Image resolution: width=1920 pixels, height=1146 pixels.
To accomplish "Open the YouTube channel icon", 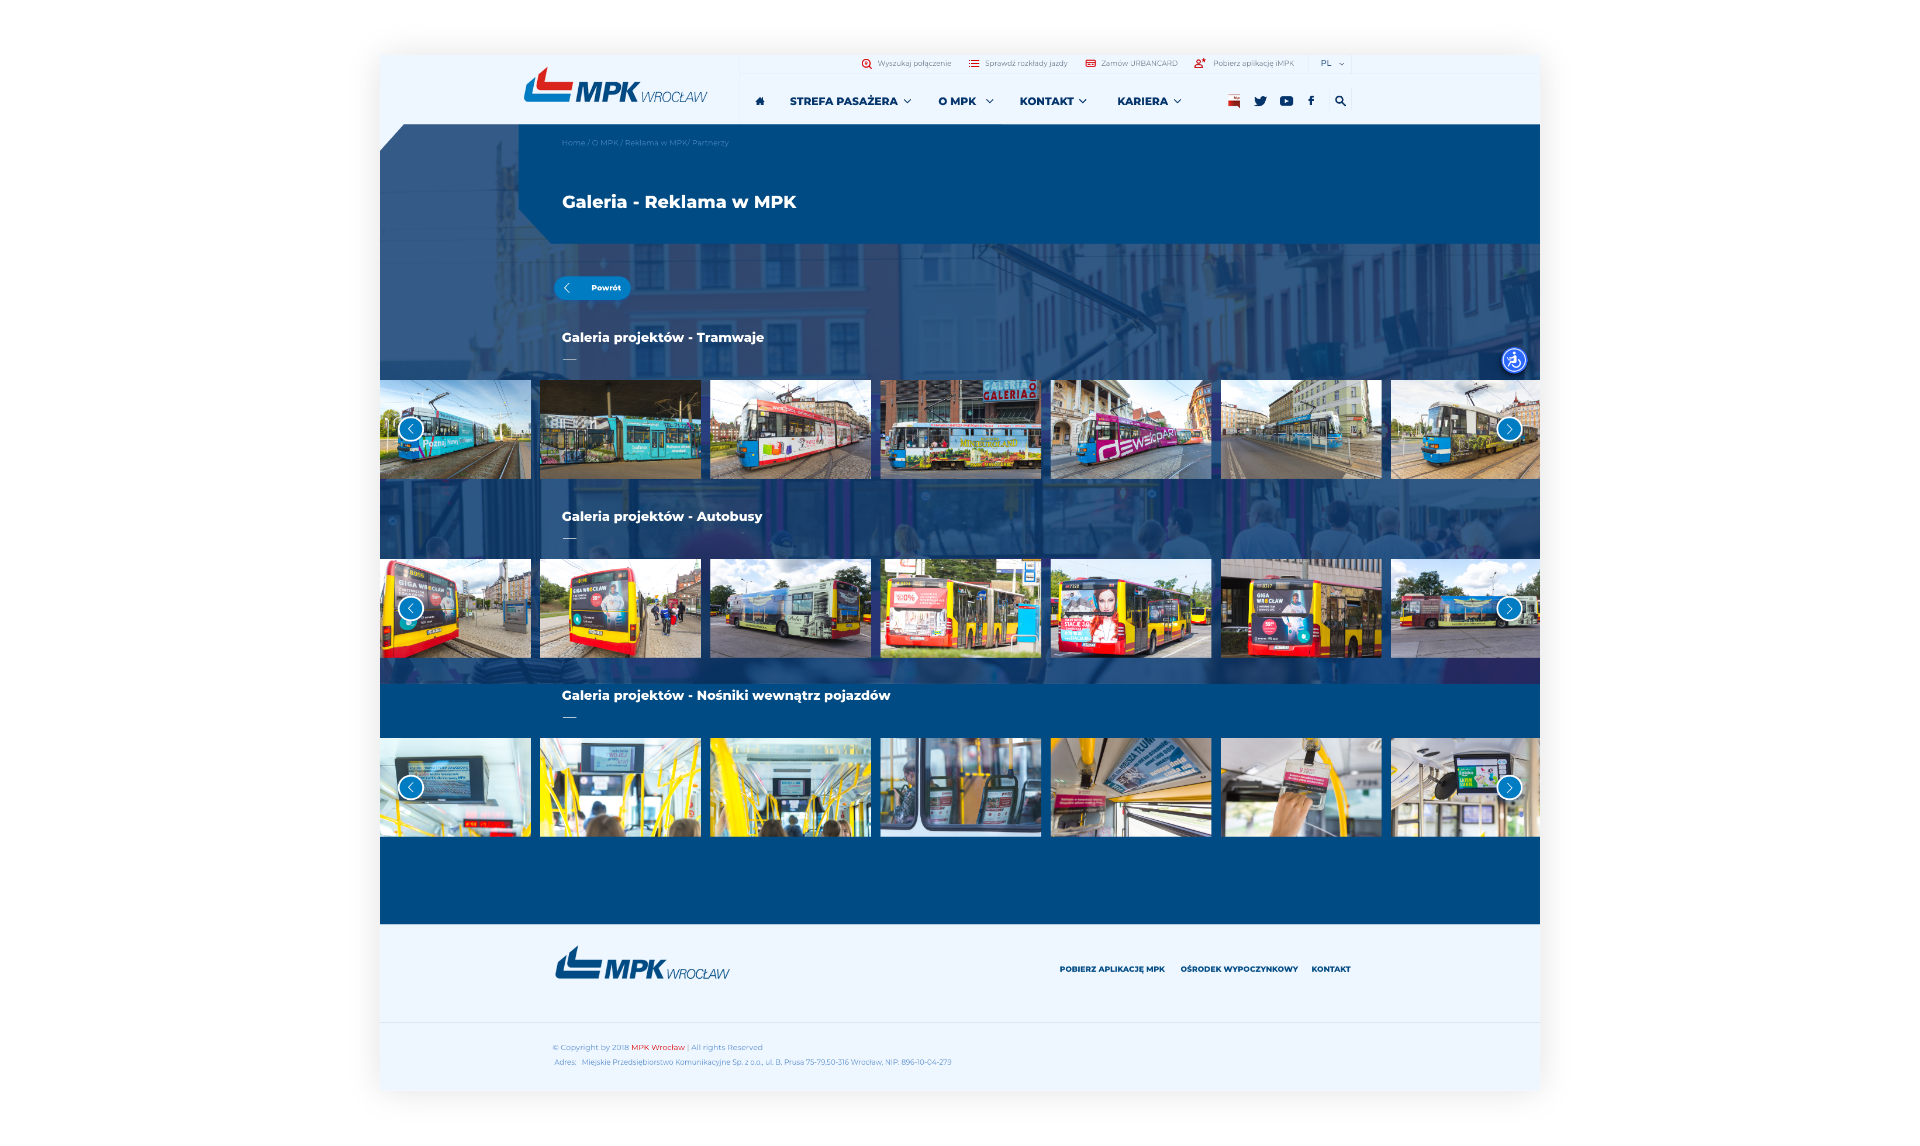I will point(1286,101).
